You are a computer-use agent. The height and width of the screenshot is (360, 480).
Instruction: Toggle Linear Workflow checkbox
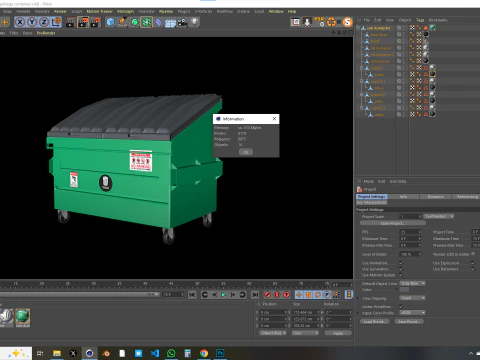click(x=401, y=306)
